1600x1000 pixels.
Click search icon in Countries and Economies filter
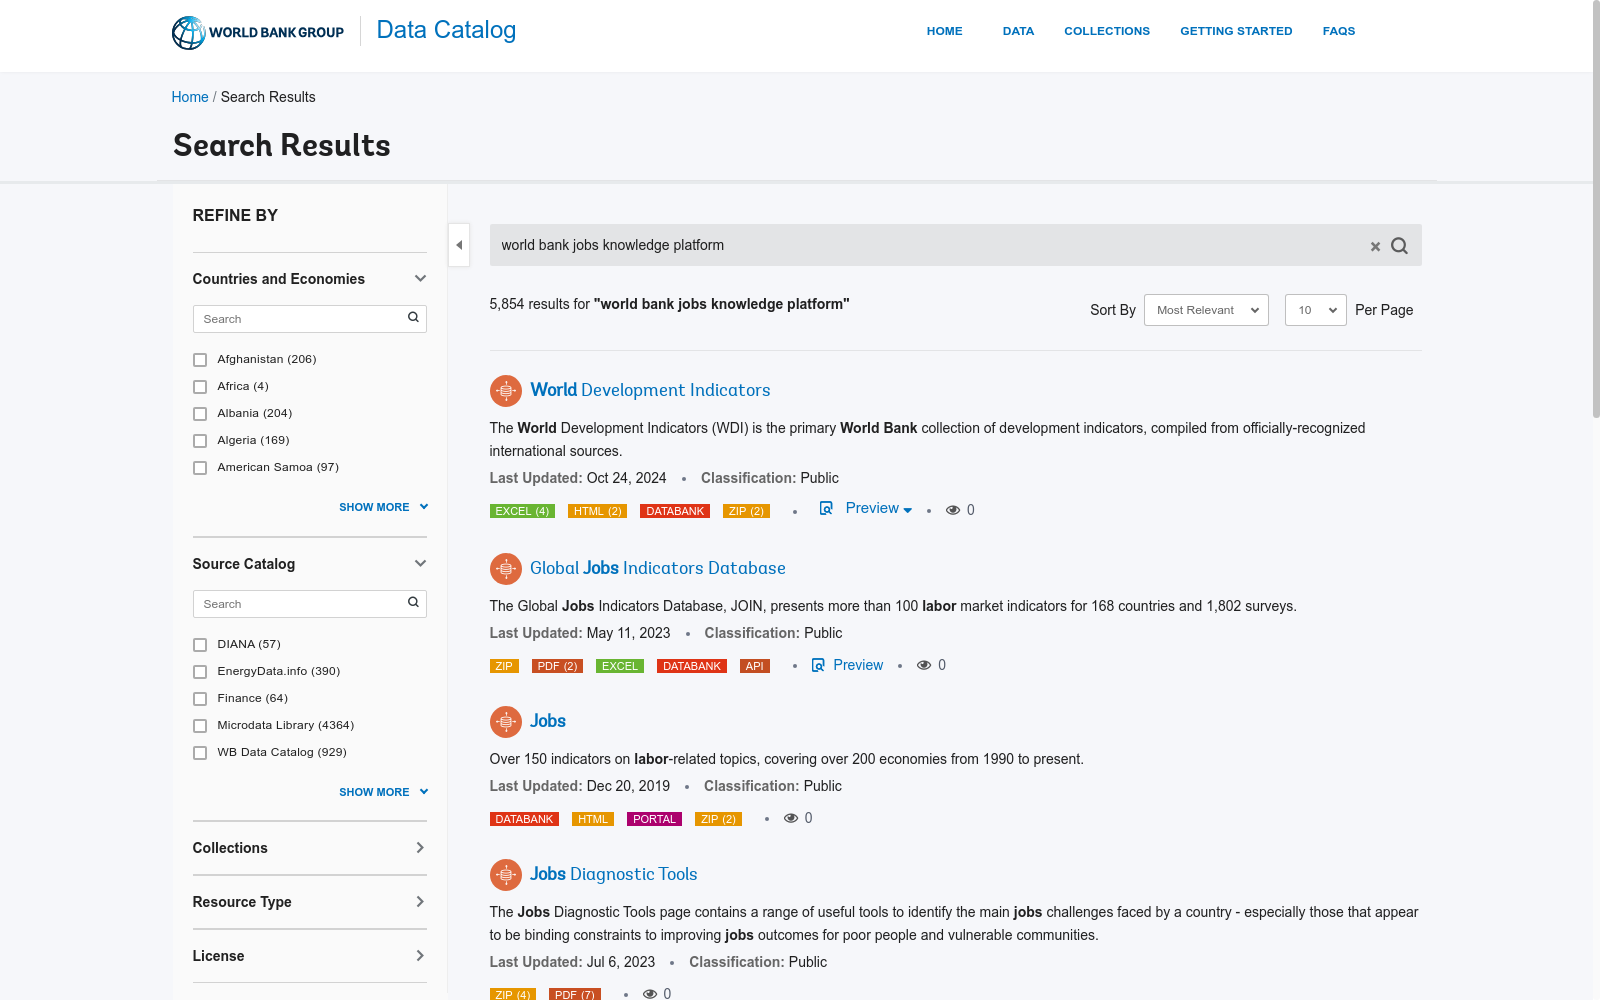pos(413,318)
